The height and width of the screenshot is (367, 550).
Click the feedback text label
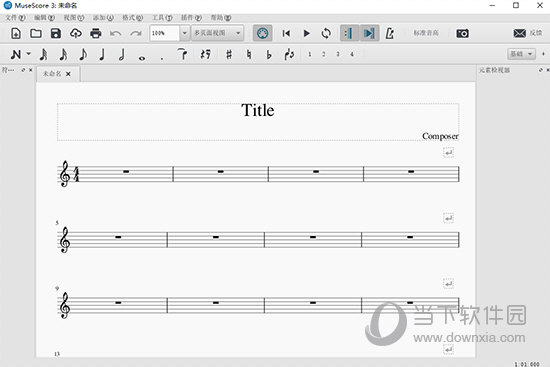click(536, 33)
